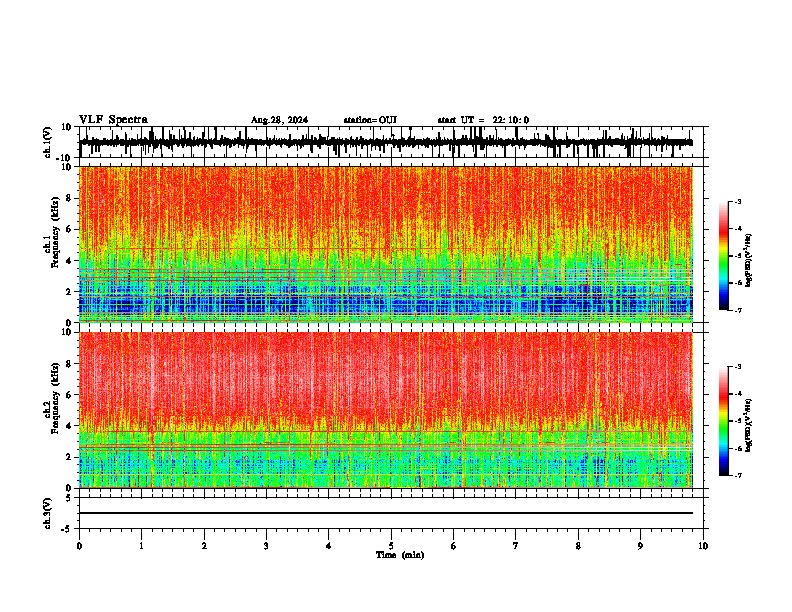Click the "-7" tick on ch.2 color bar
Viewport: 792px width, 612px height.
[x=737, y=475]
